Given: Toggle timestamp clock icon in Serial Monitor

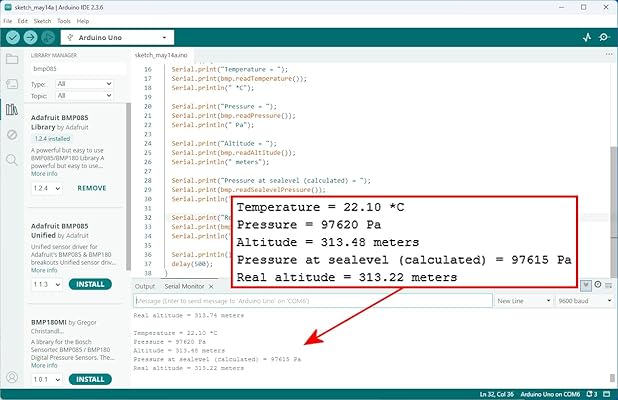Looking at the screenshot, I should tap(598, 285).
